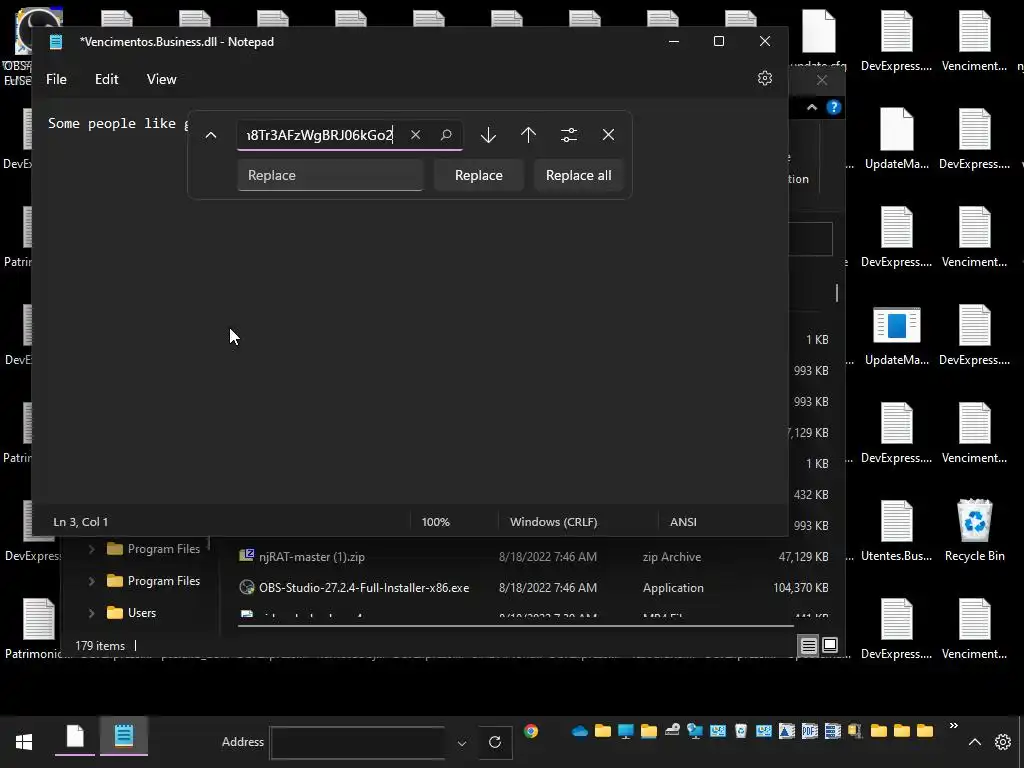Image resolution: width=1024 pixels, height=768 pixels.
Task: Close the background Explorer window
Action: click(x=822, y=80)
